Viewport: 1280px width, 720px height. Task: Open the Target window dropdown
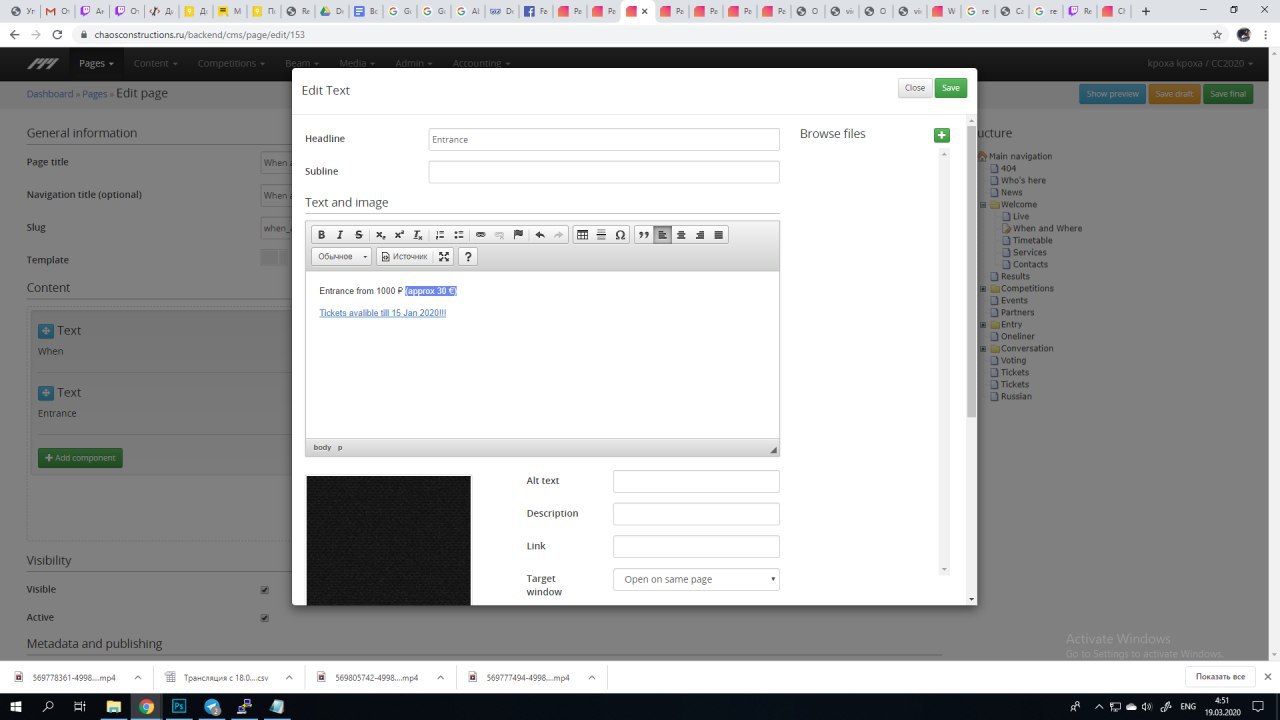(696, 579)
